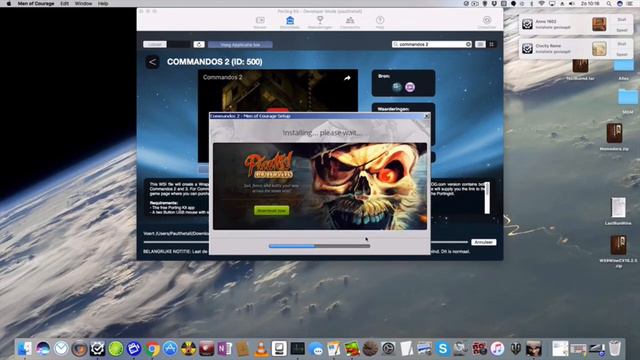Click the description text scrollbar
This screenshot has width=640, height=360.
click(x=487, y=198)
